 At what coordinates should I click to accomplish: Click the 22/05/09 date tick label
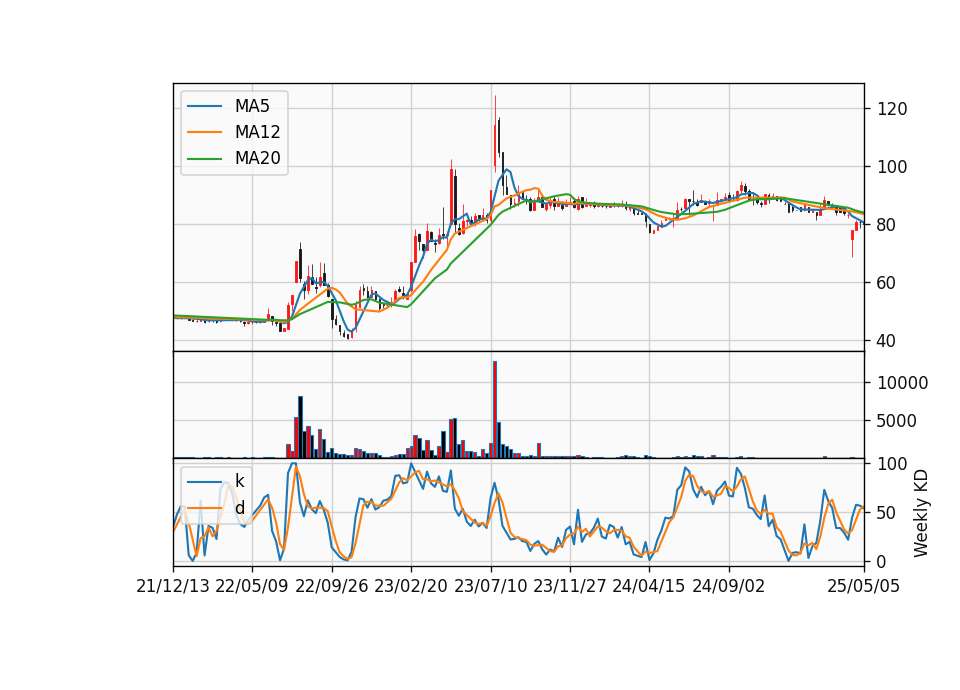(252, 586)
